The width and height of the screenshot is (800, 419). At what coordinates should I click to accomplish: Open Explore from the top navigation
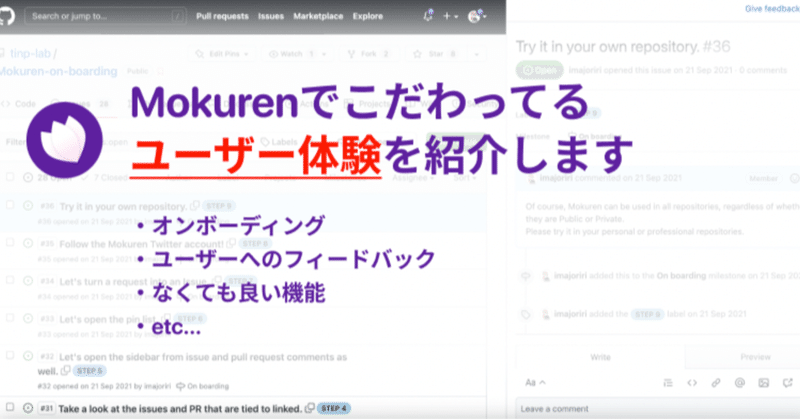tap(368, 16)
